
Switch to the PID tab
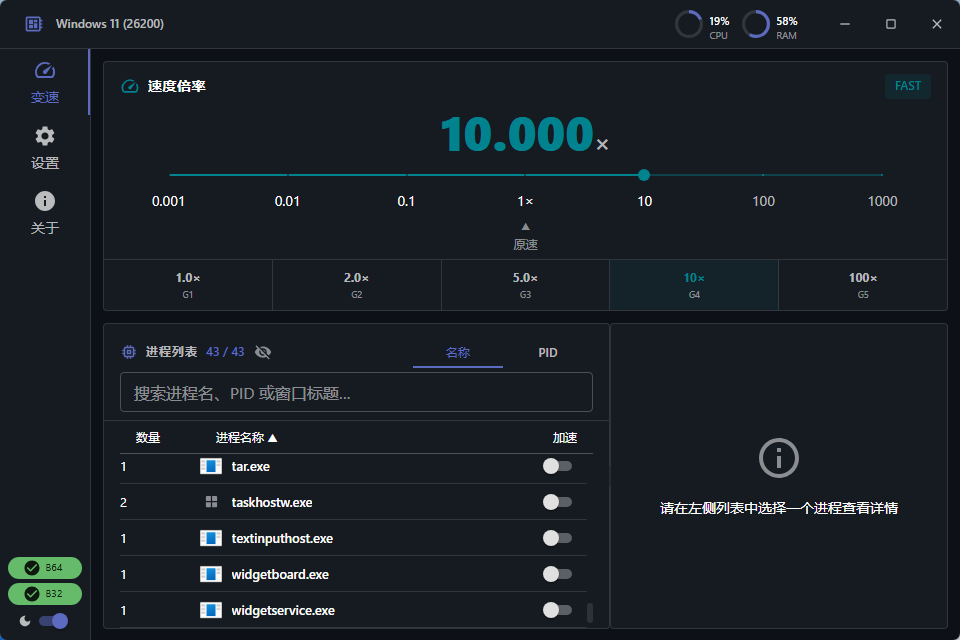pyautogui.click(x=548, y=353)
